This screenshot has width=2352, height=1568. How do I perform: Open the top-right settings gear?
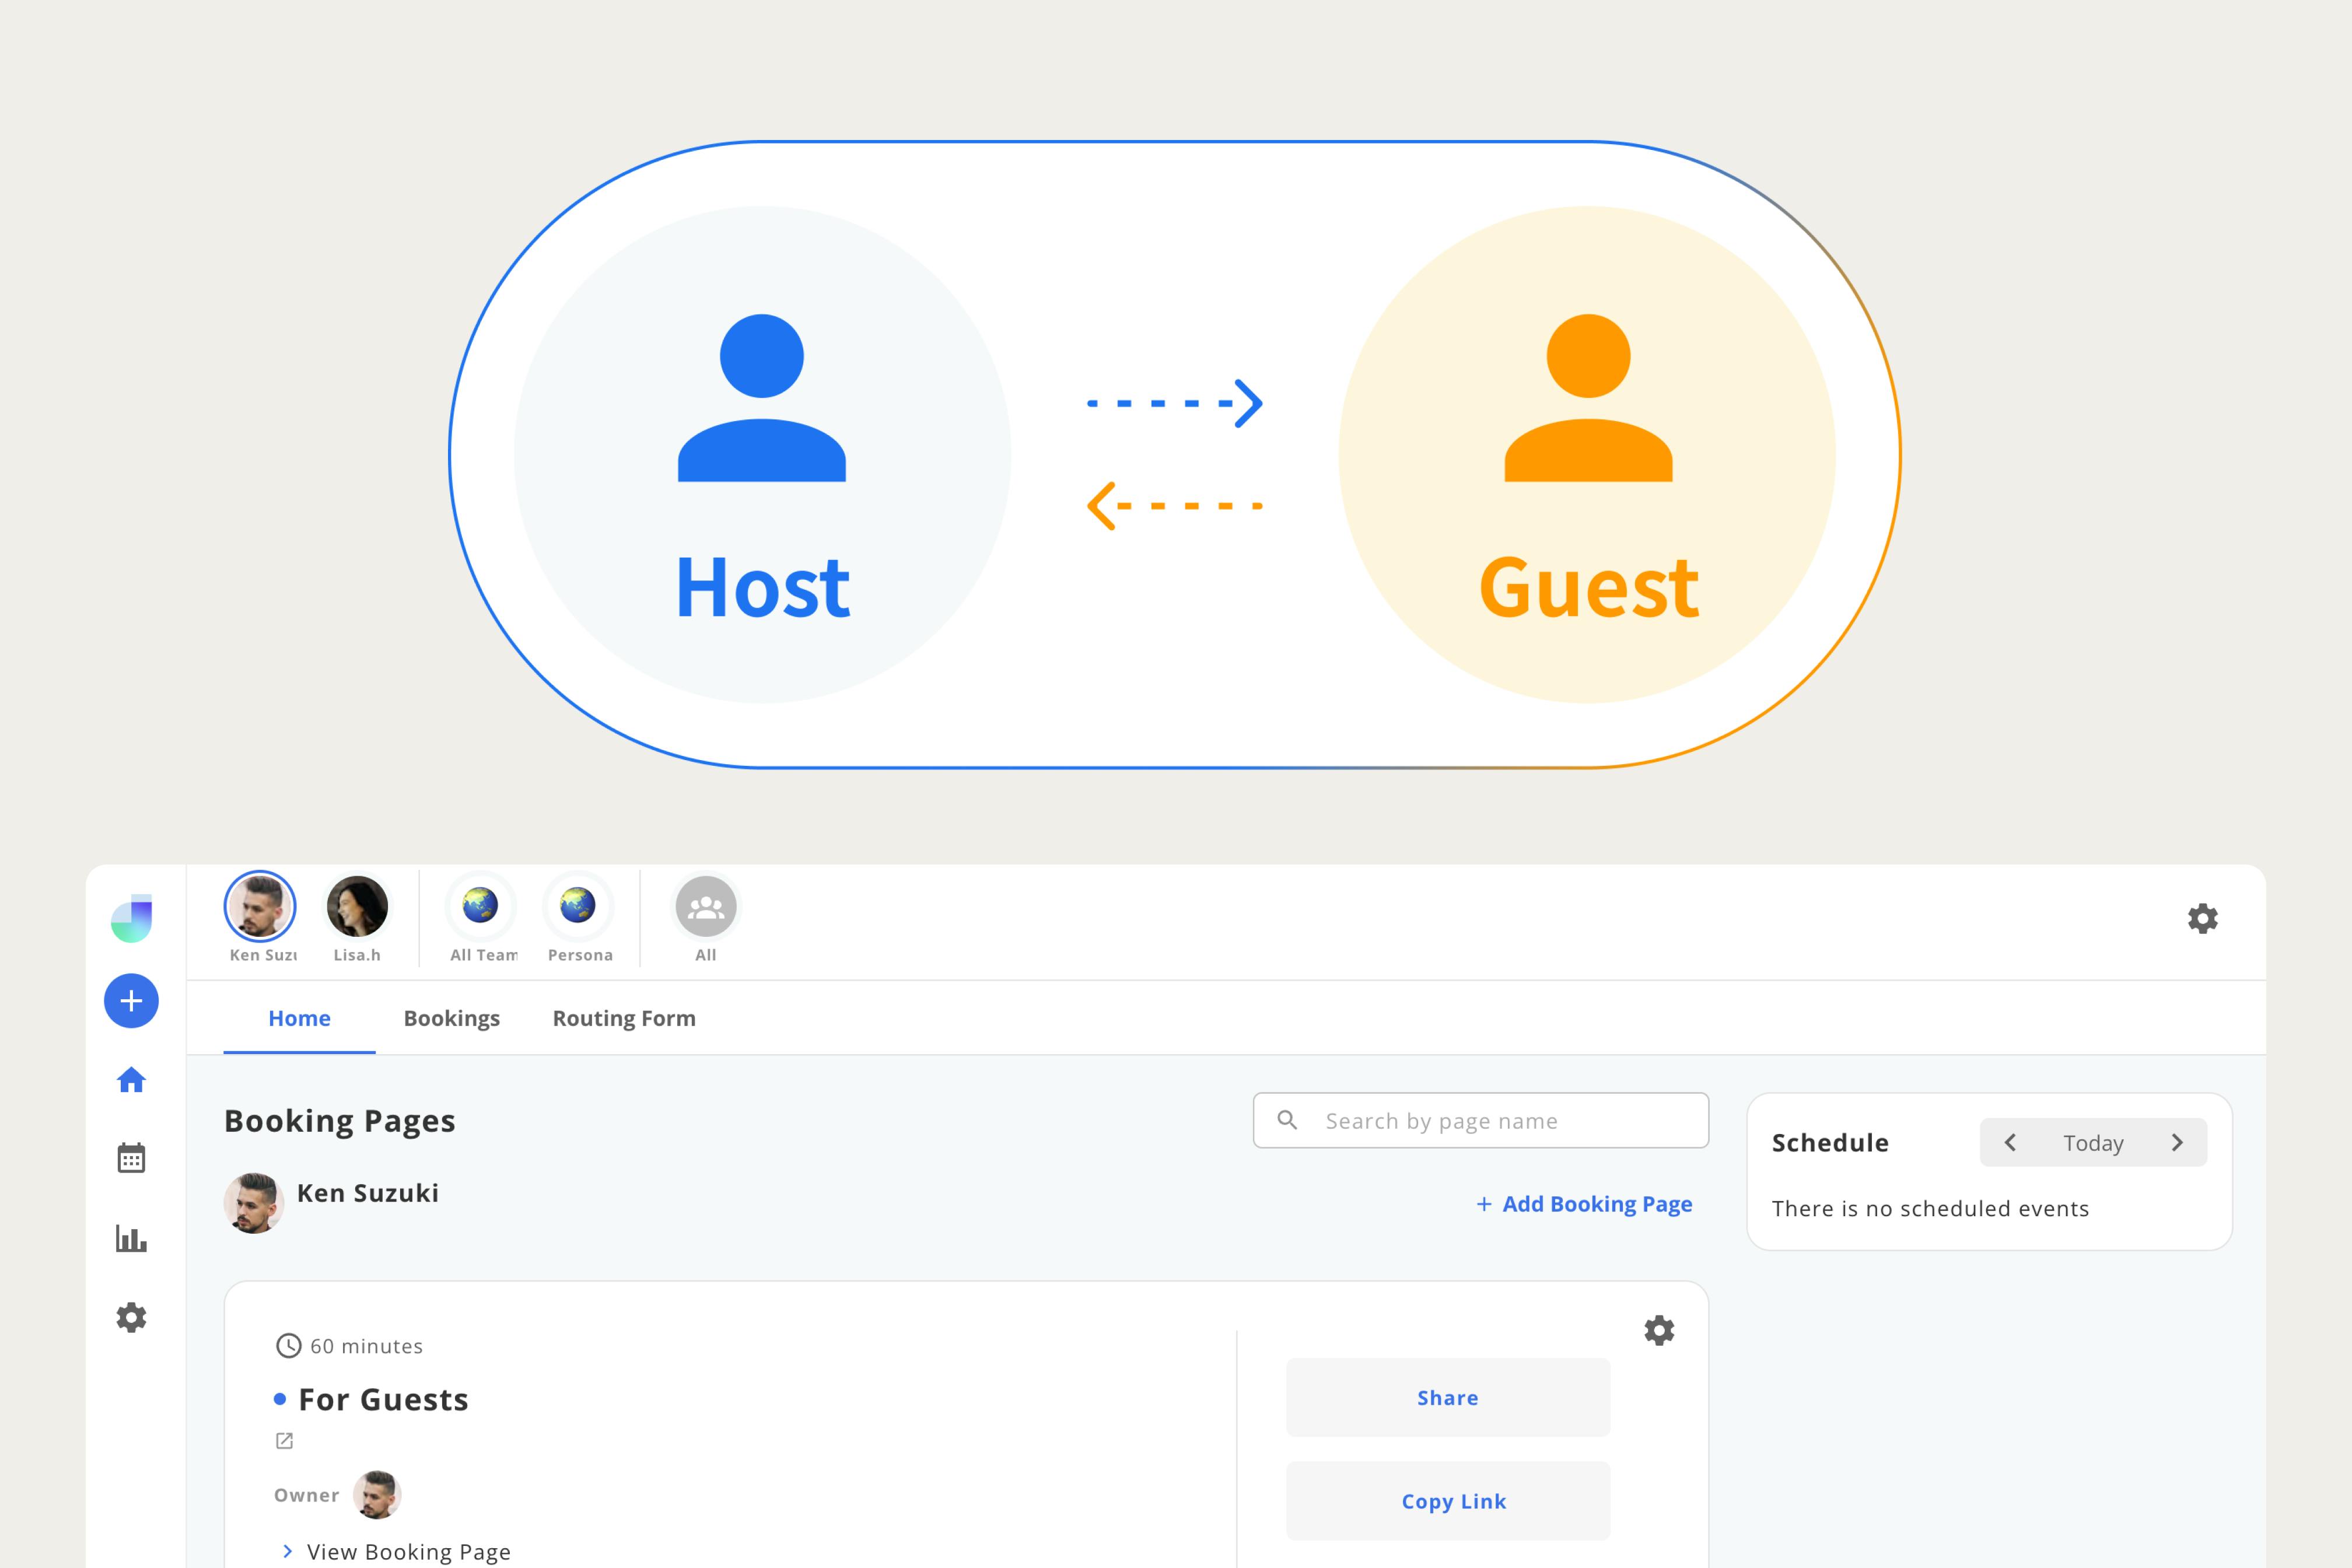(2203, 918)
